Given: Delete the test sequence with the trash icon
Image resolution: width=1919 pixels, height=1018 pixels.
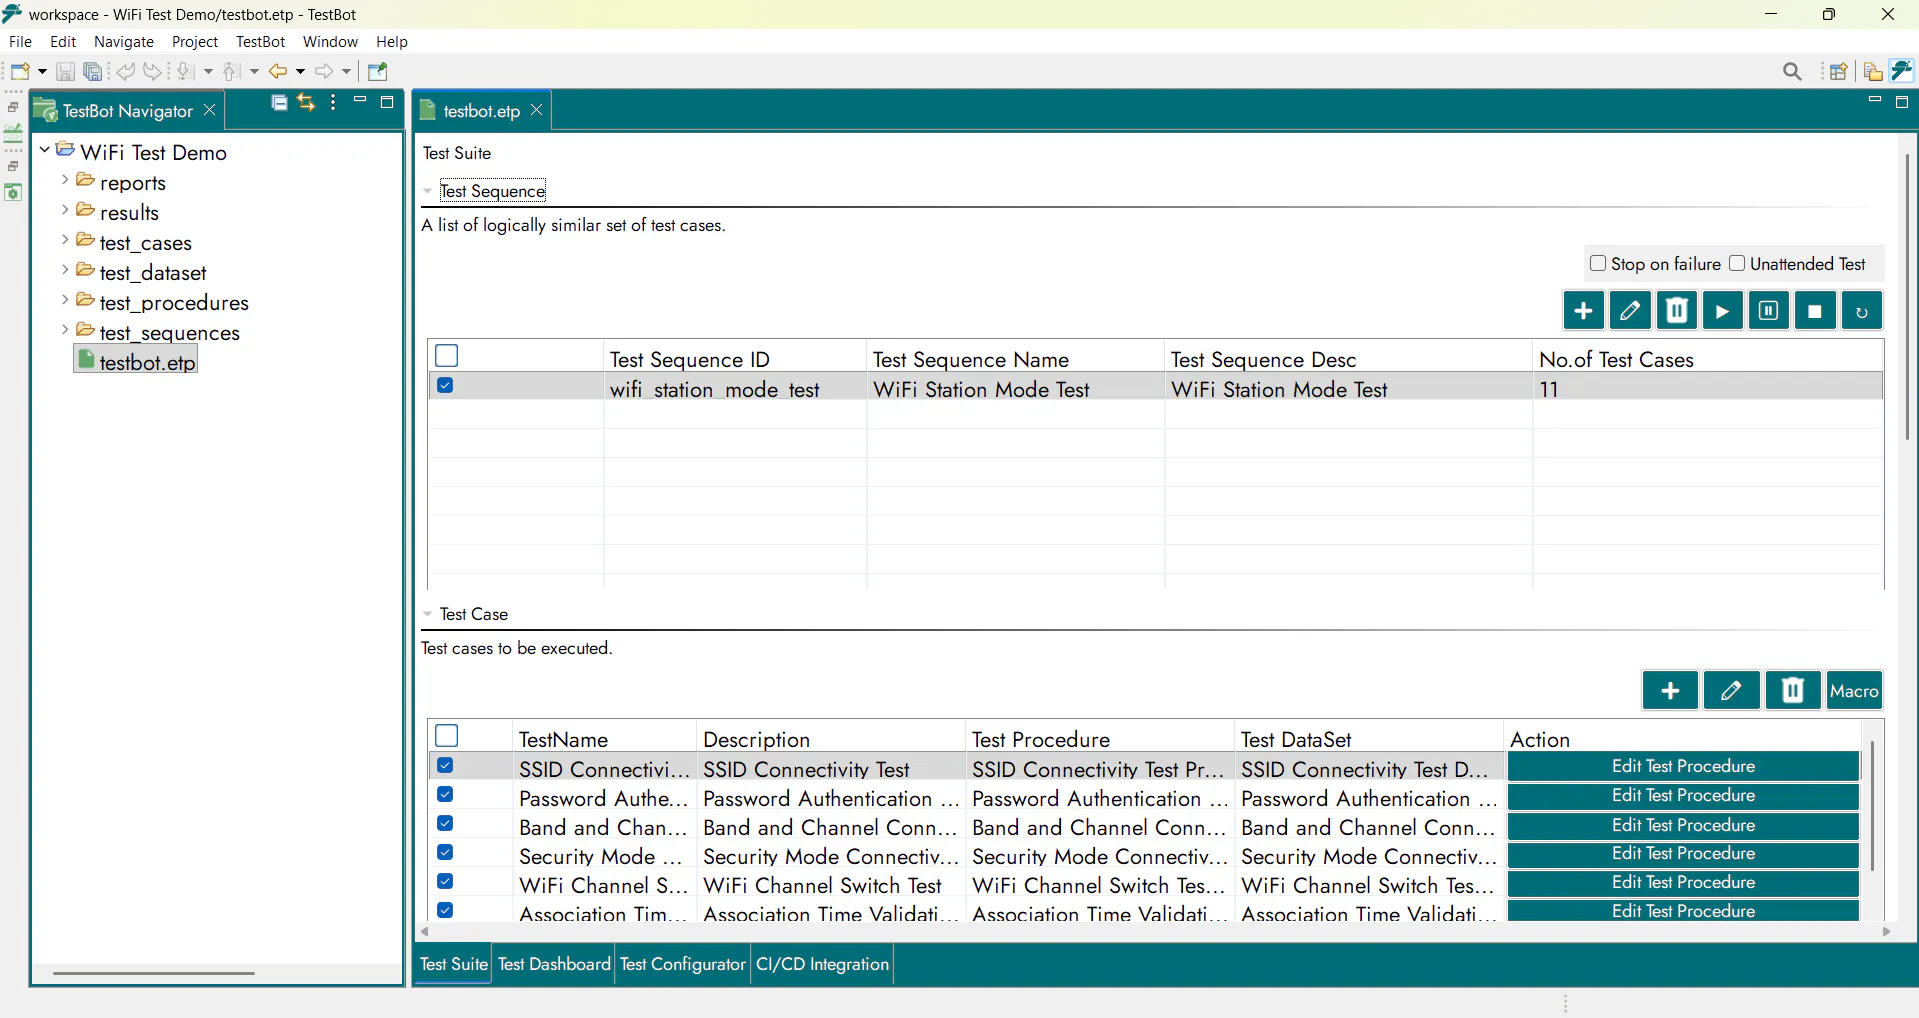Looking at the screenshot, I should (1677, 311).
